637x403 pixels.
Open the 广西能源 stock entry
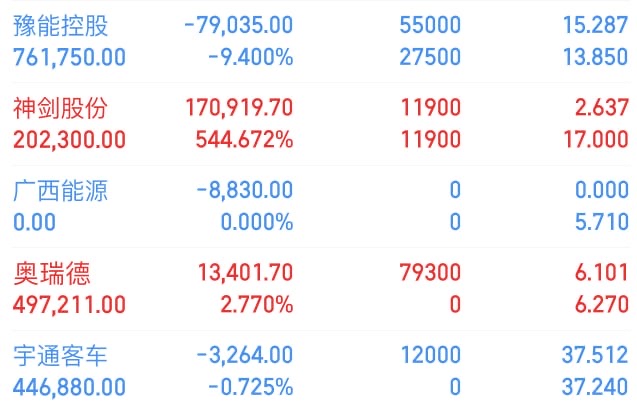point(60,190)
